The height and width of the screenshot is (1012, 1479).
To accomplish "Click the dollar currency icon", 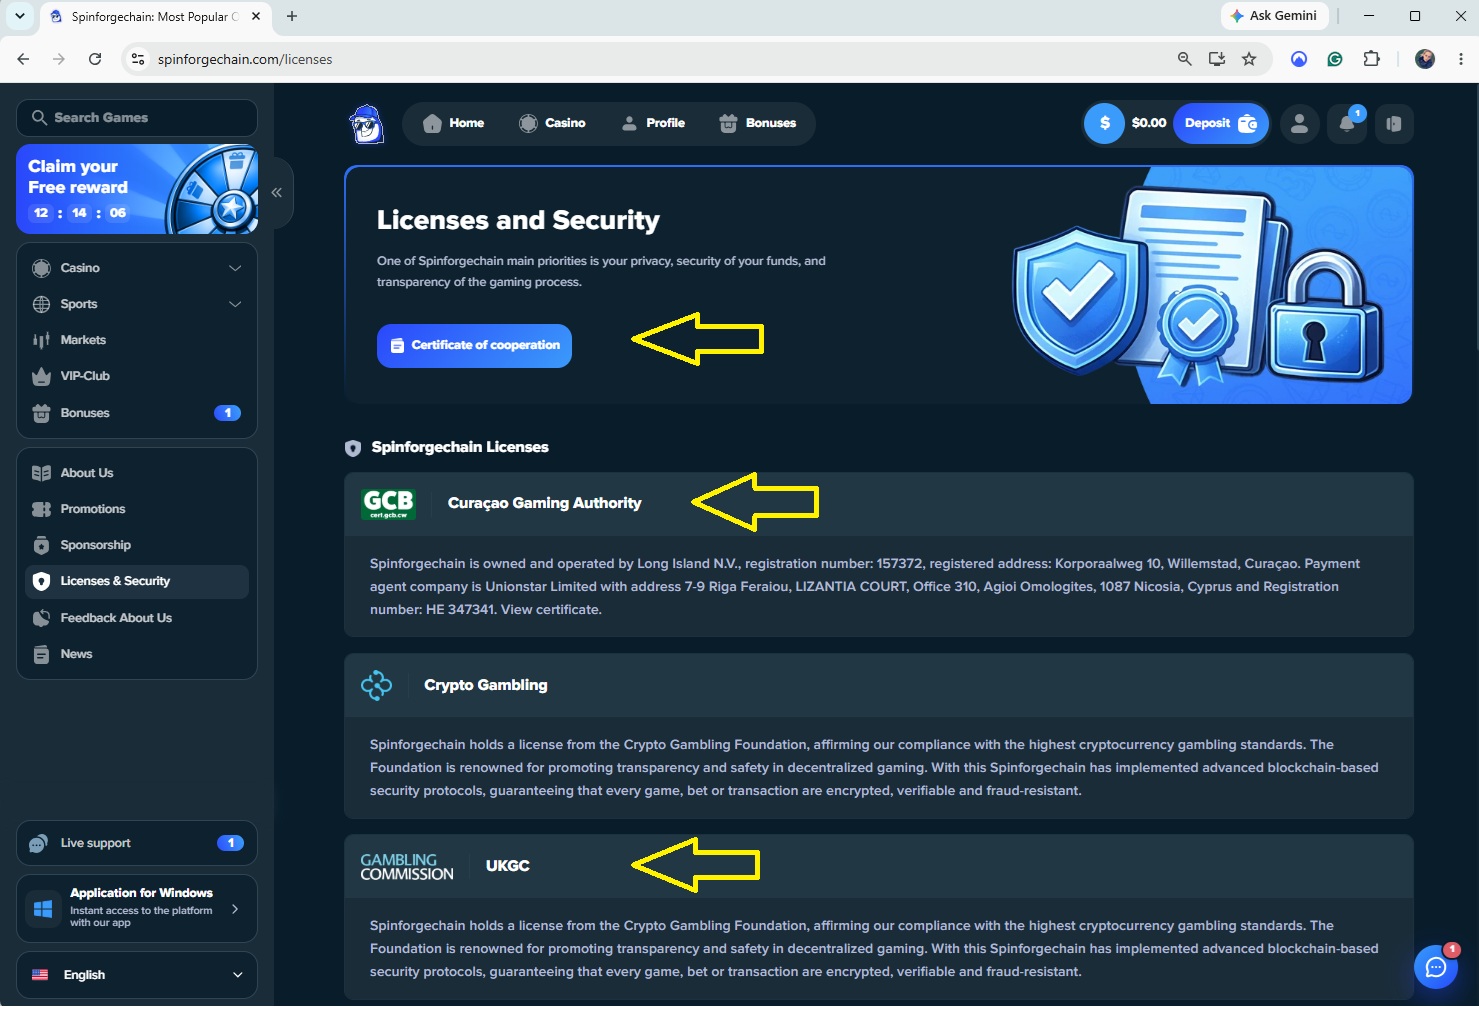I will [x=1105, y=123].
